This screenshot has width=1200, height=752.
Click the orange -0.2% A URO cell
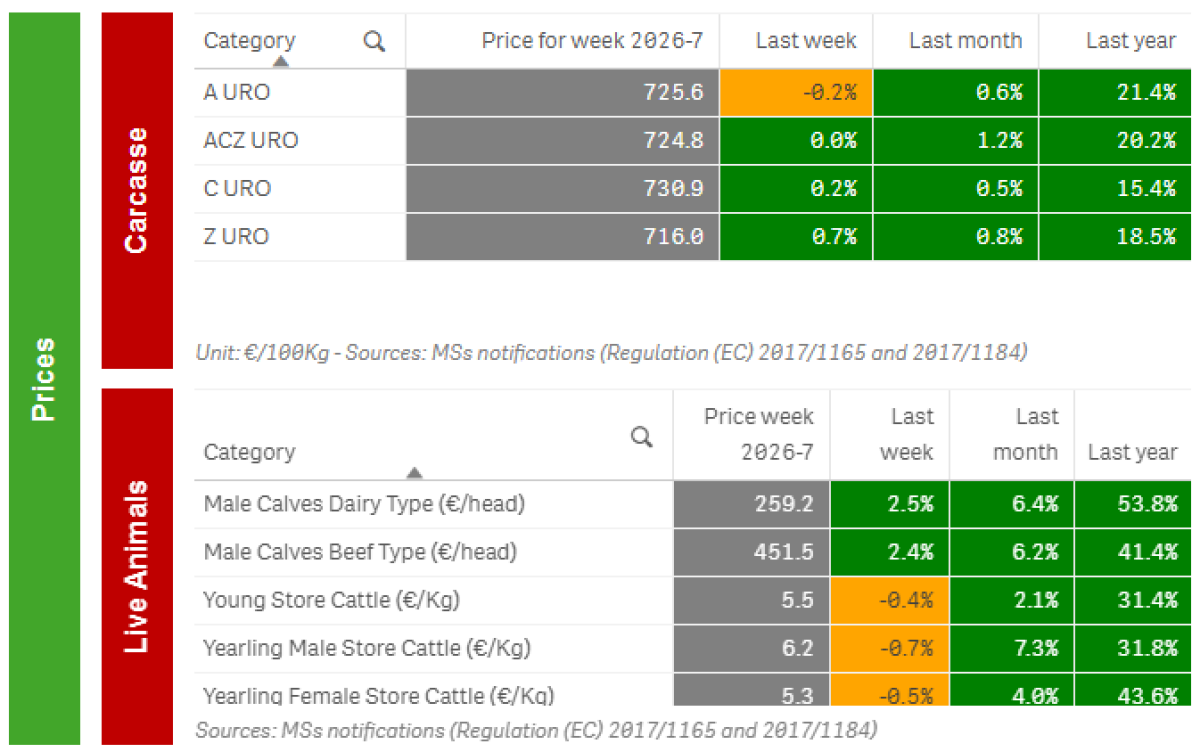(x=796, y=93)
